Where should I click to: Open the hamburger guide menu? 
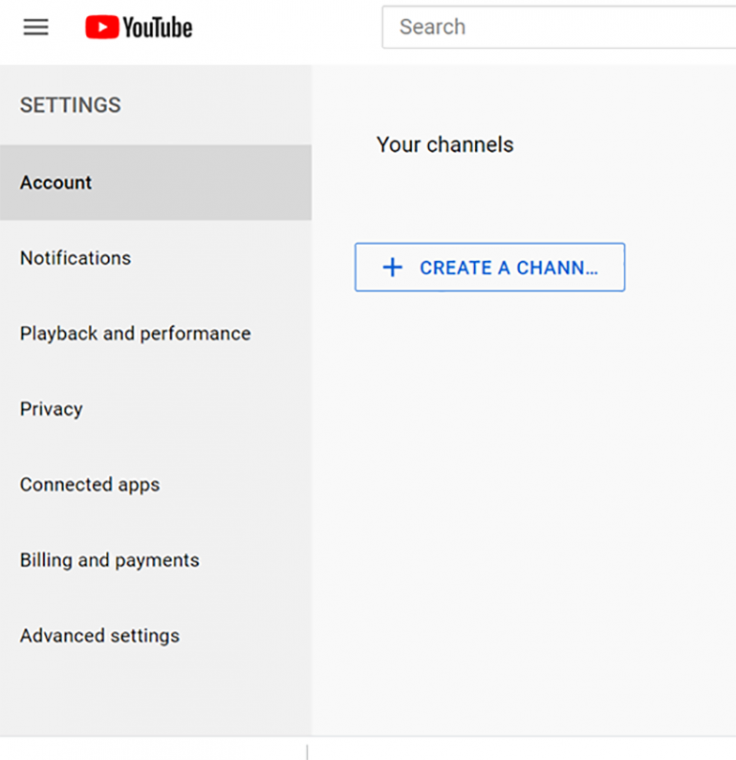(36, 27)
